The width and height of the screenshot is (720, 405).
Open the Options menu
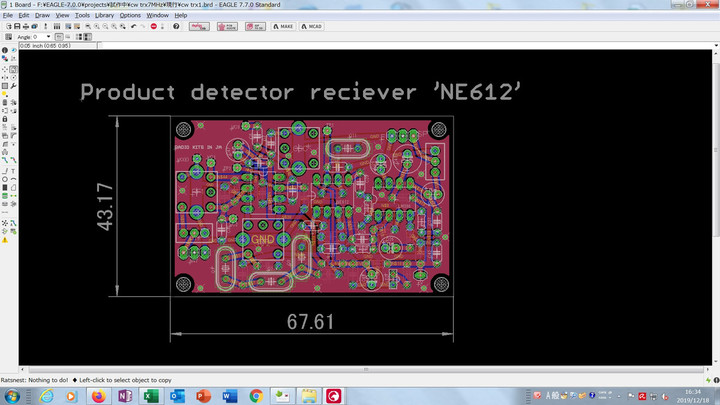tap(130, 15)
